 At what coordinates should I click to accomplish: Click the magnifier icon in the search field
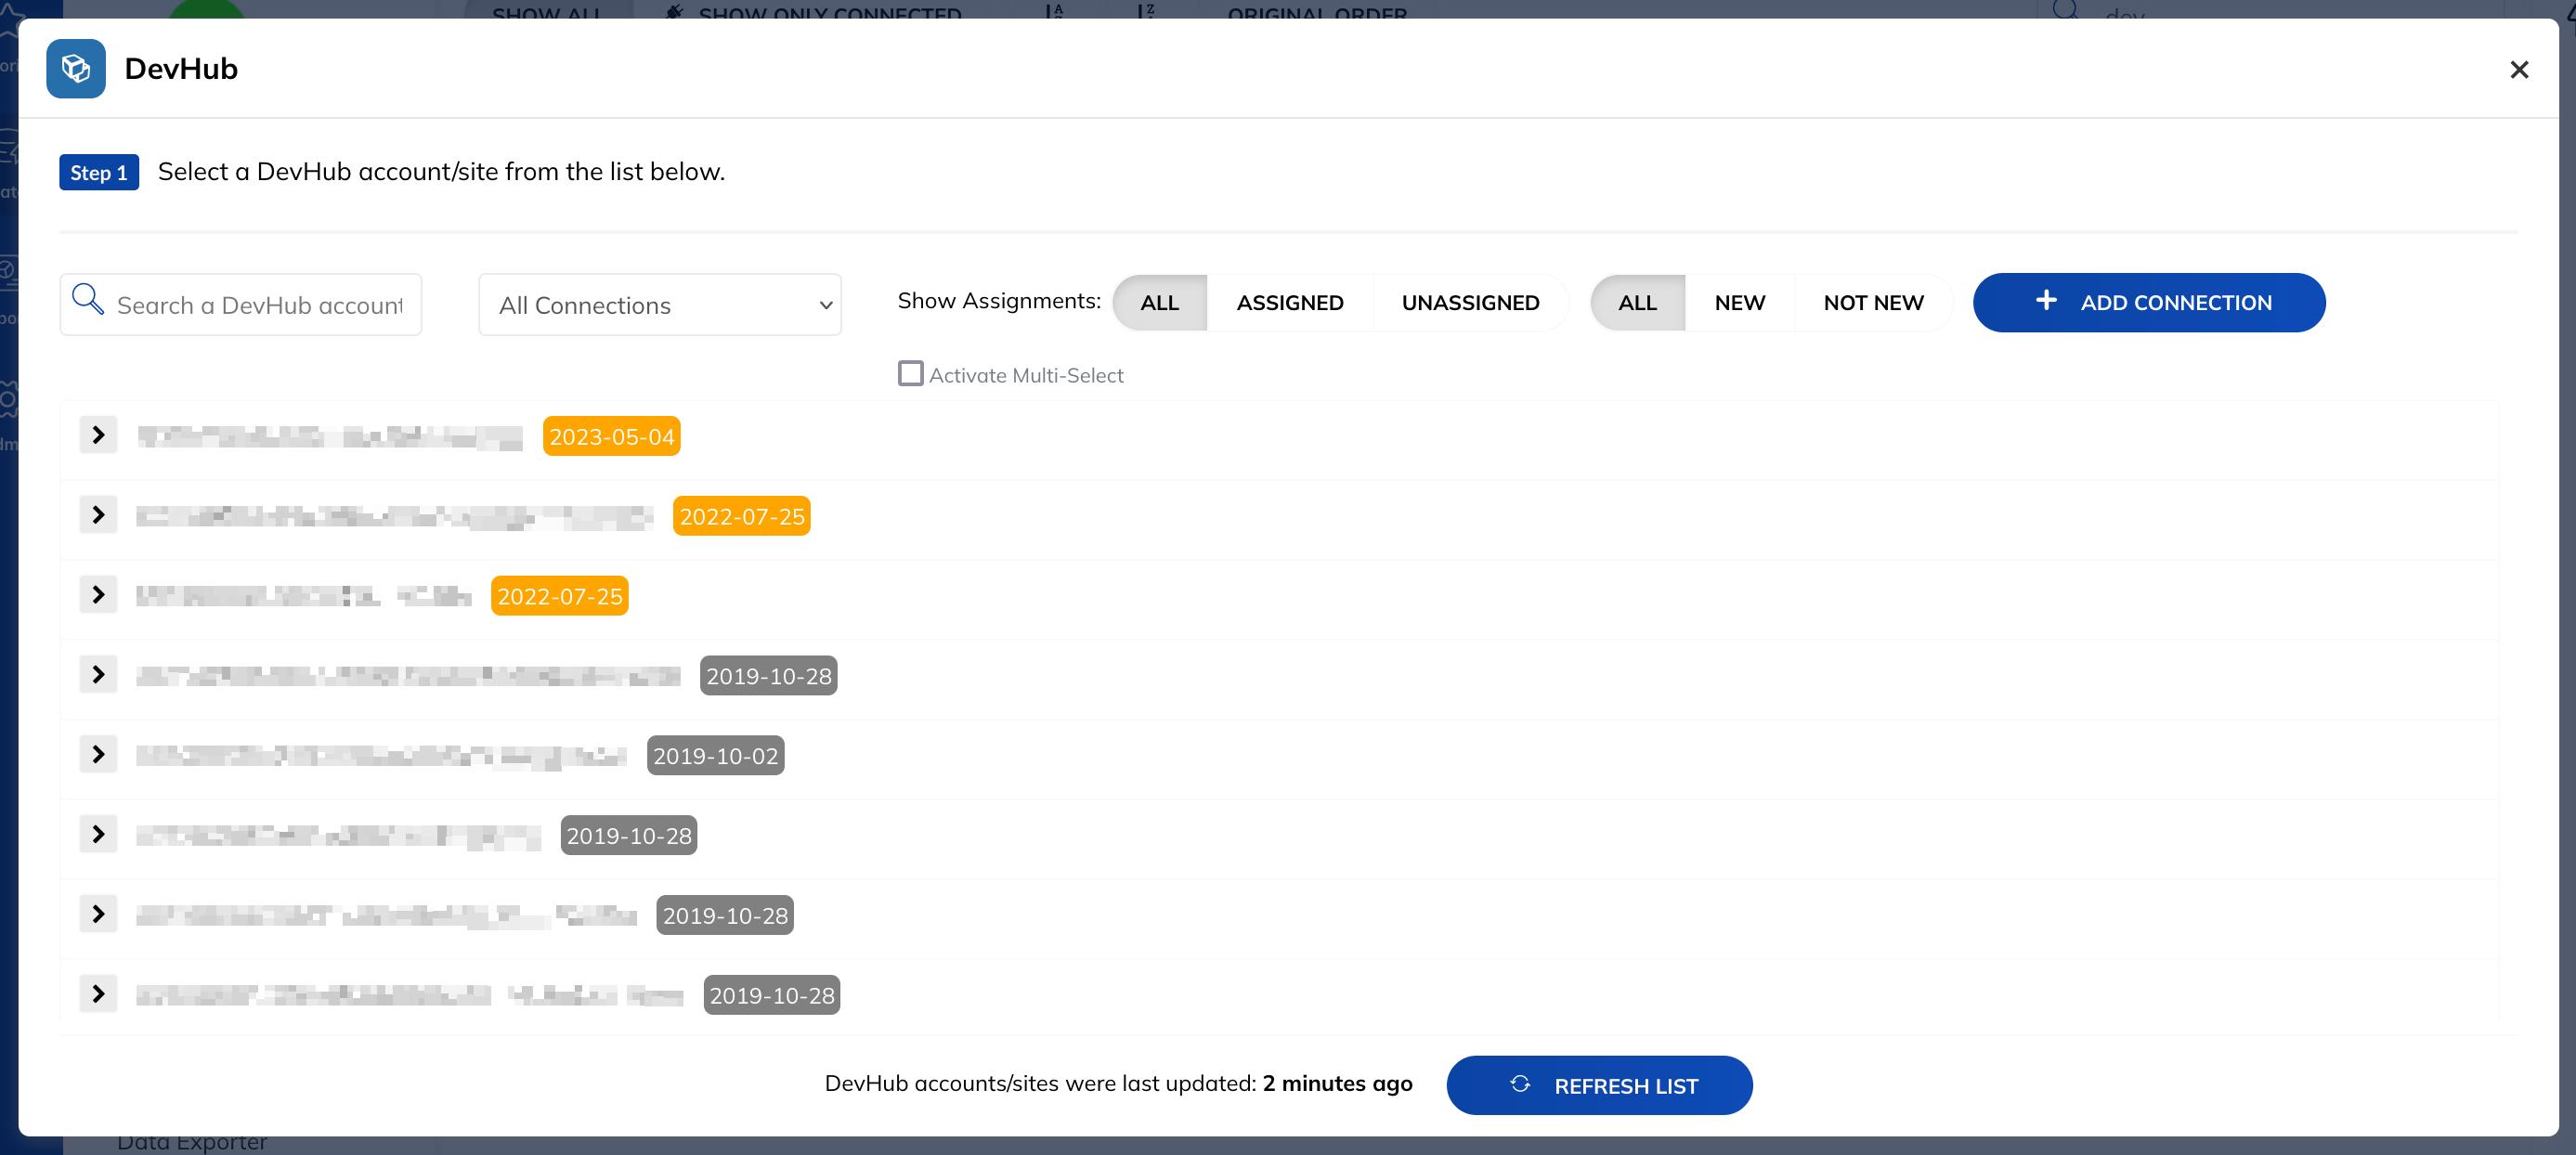coord(88,299)
